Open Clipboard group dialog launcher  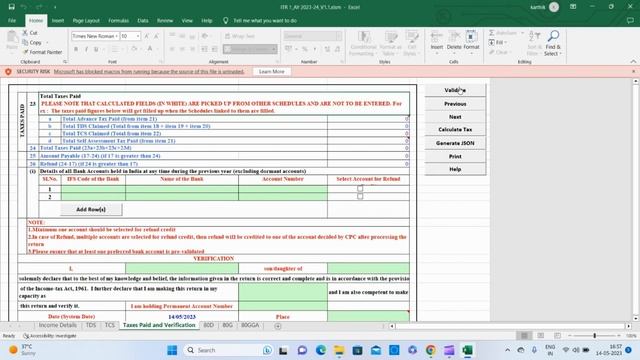(65, 62)
